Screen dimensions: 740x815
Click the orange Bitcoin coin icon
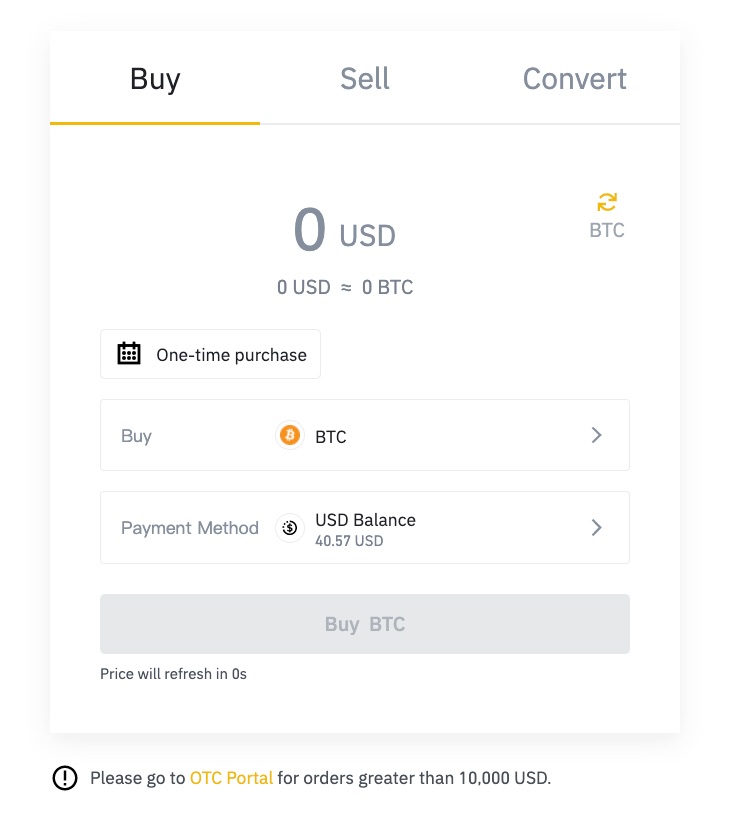click(290, 435)
